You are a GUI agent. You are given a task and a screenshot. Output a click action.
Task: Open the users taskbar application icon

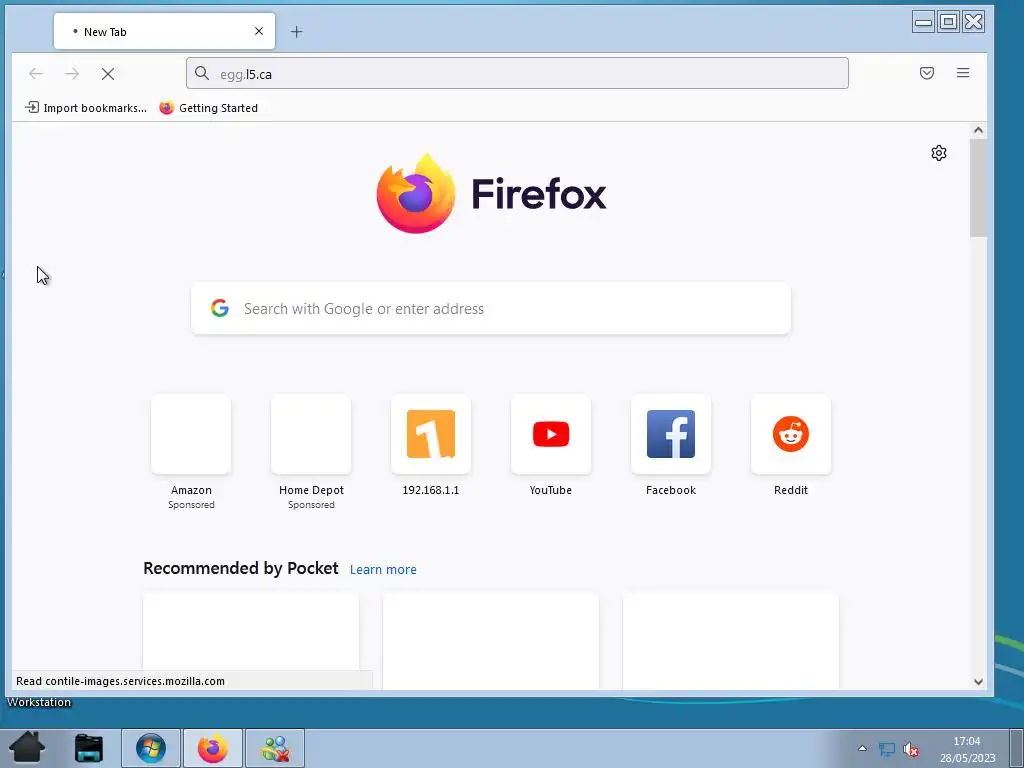[x=275, y=748]
